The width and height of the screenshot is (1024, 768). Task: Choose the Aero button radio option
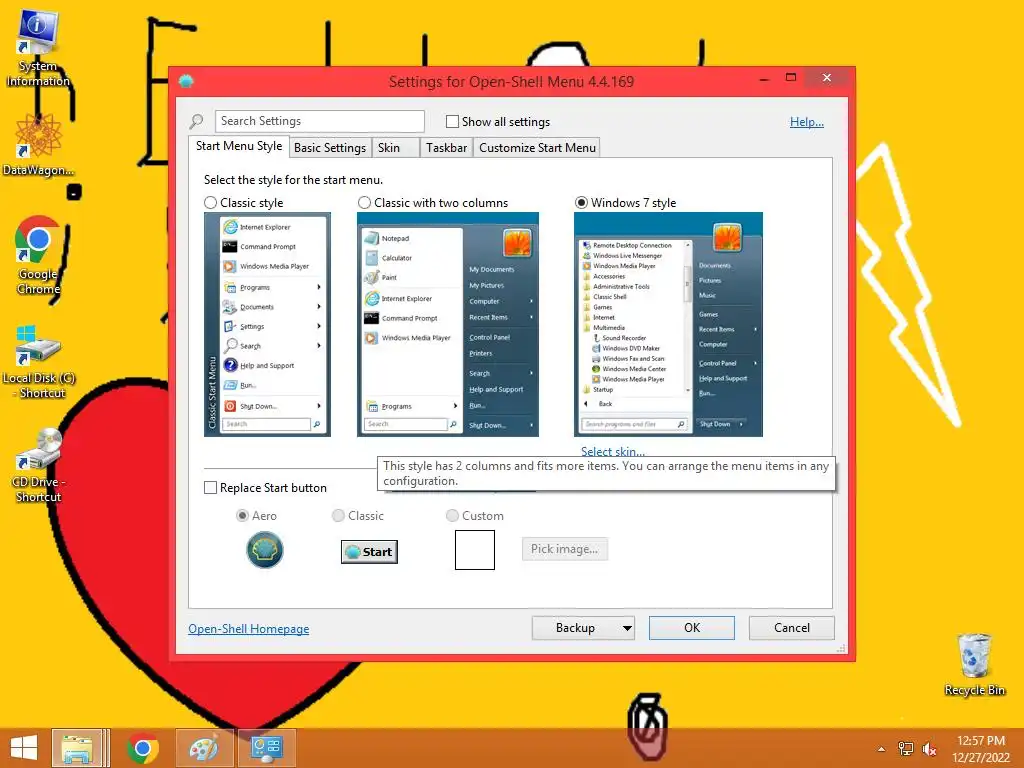(242, 516)
